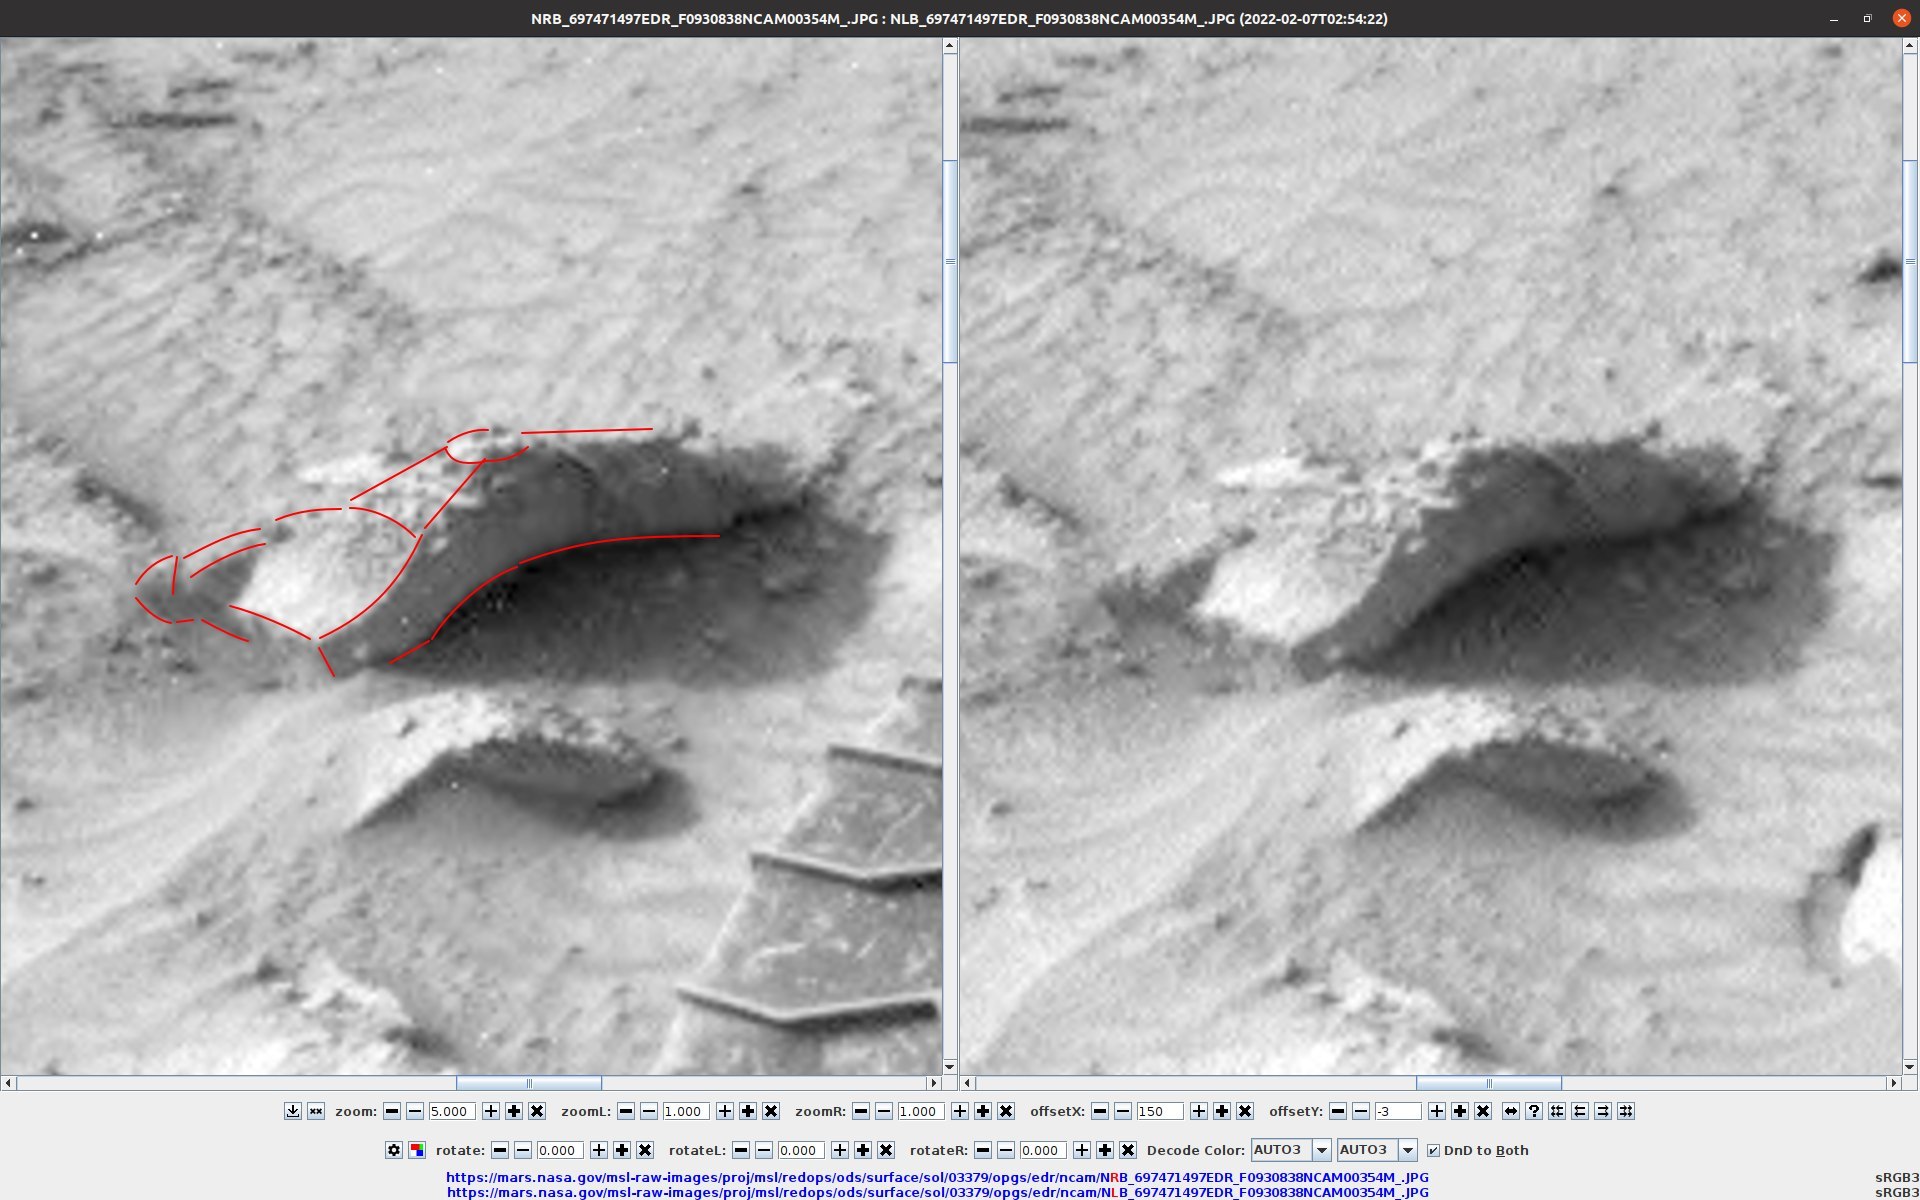The width and height of the screenshot is (1920, 1200).
Task: Open the RGB color channels icon
Action: pyautogui.click(x=417, y=1150)
